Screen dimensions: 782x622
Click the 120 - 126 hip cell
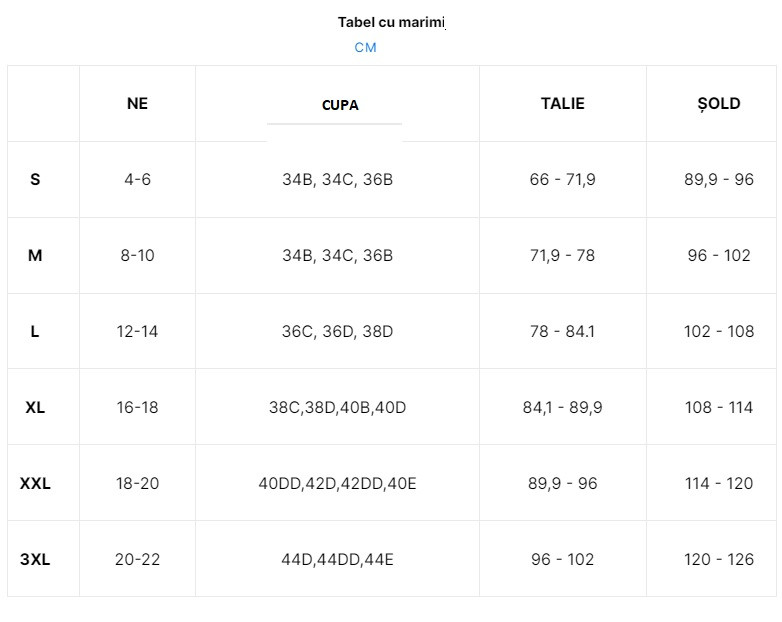[719, 559]
